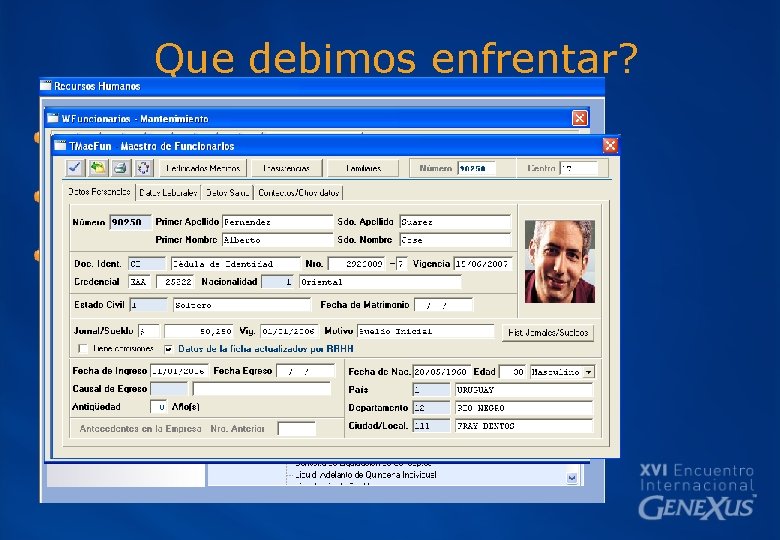Screen dimensions: 780x540
Task: Click the Motivo field 'Sueldo Inicial'
Action: (425, 331)
